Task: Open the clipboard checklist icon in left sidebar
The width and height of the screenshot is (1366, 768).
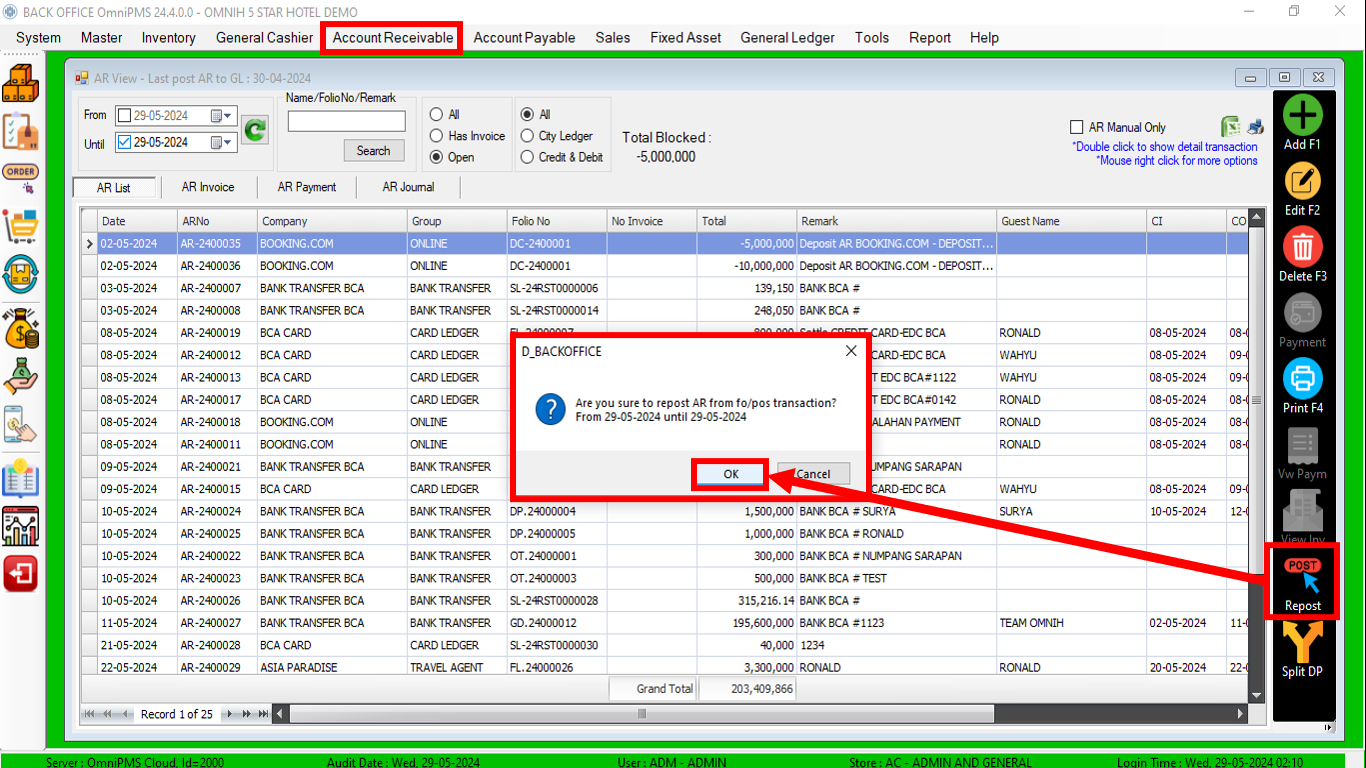Action: [x=21, y=131]
